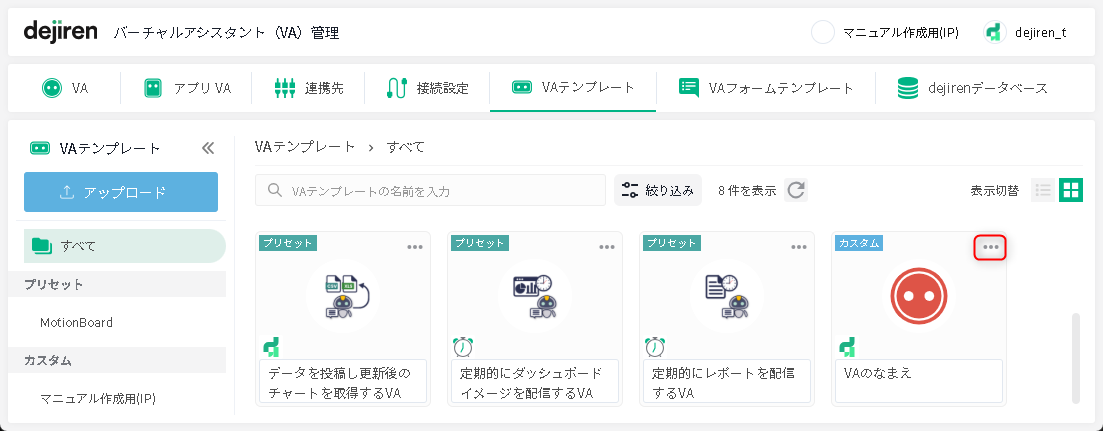Viewport: 1103px width, 431px height.
Task: Switch to the VA tab
Action: (x=65, y=88)
